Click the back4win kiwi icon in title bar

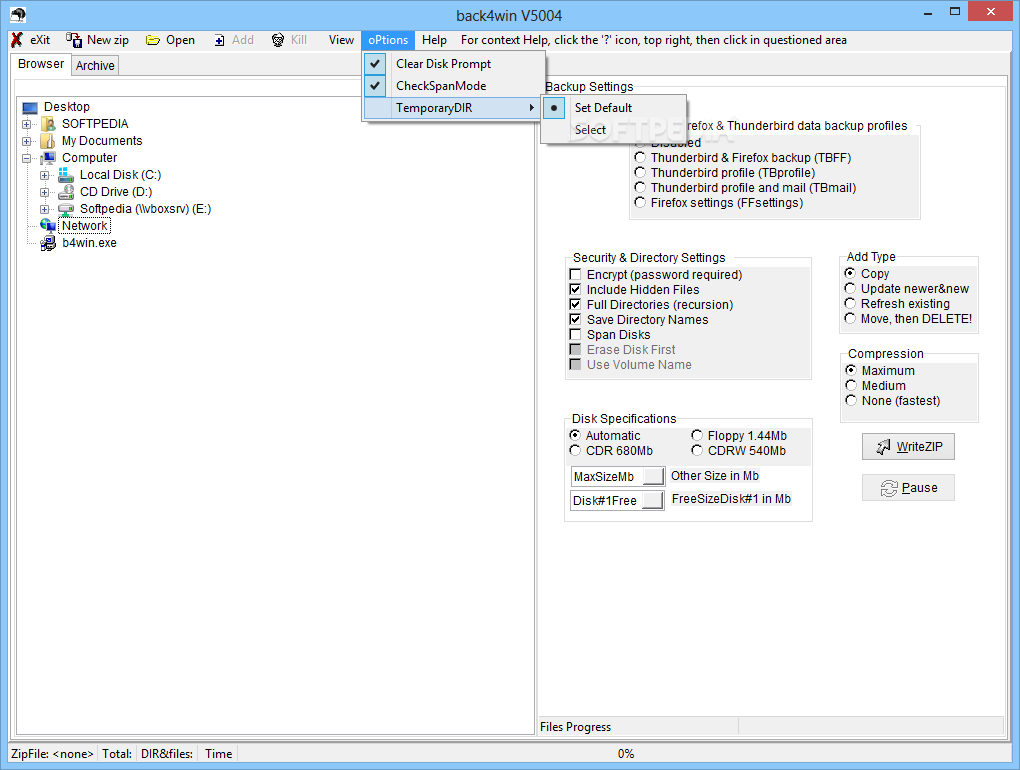click(x=18, y=14)
